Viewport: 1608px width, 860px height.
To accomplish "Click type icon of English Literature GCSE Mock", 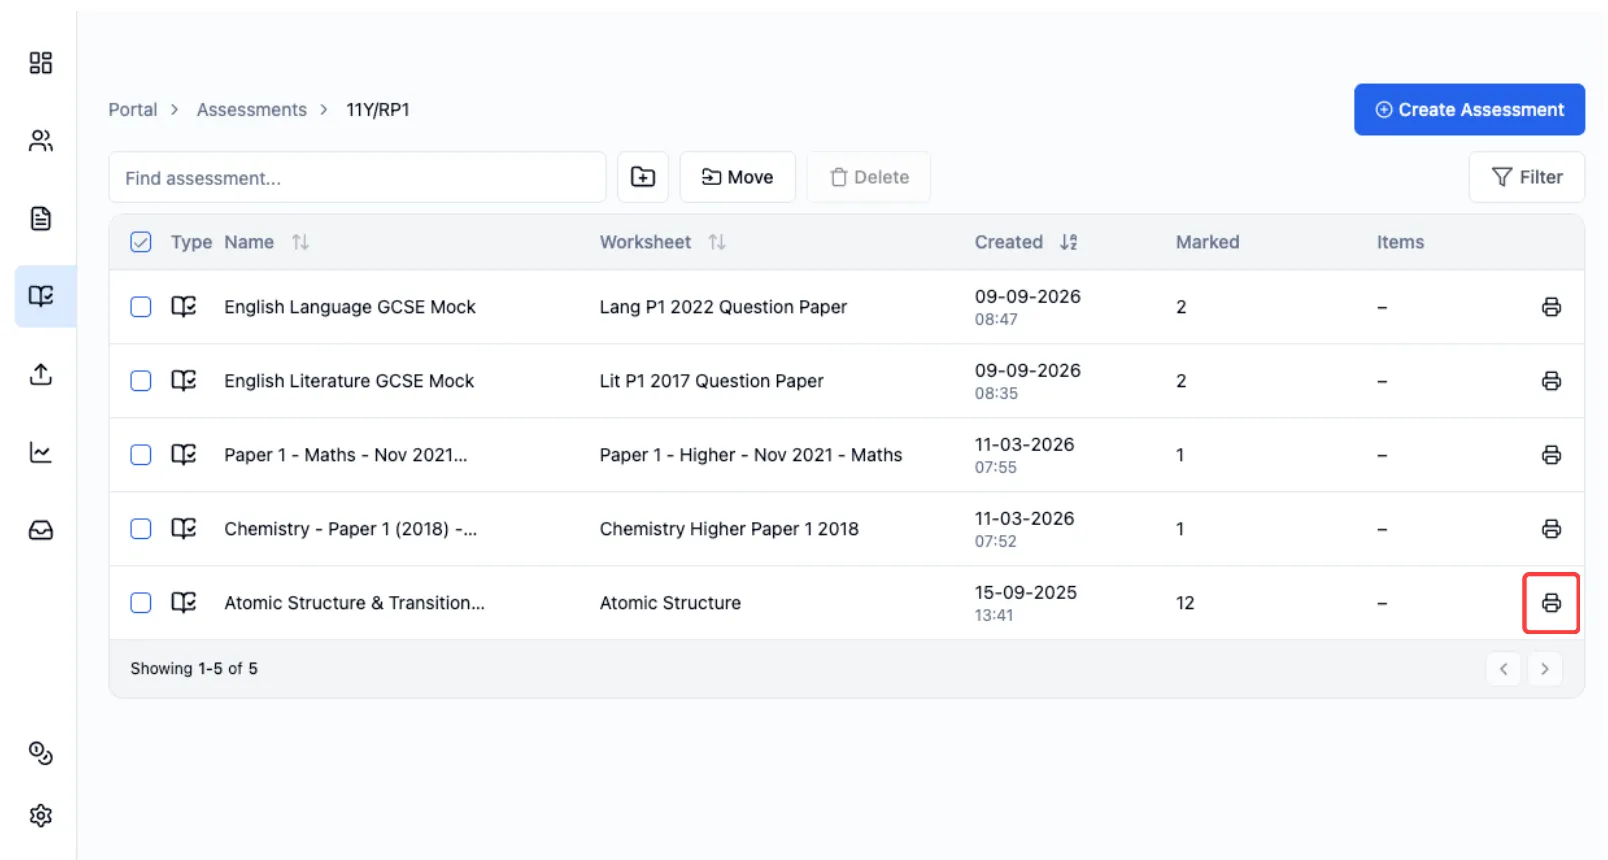I will click(x=184, y=380).
